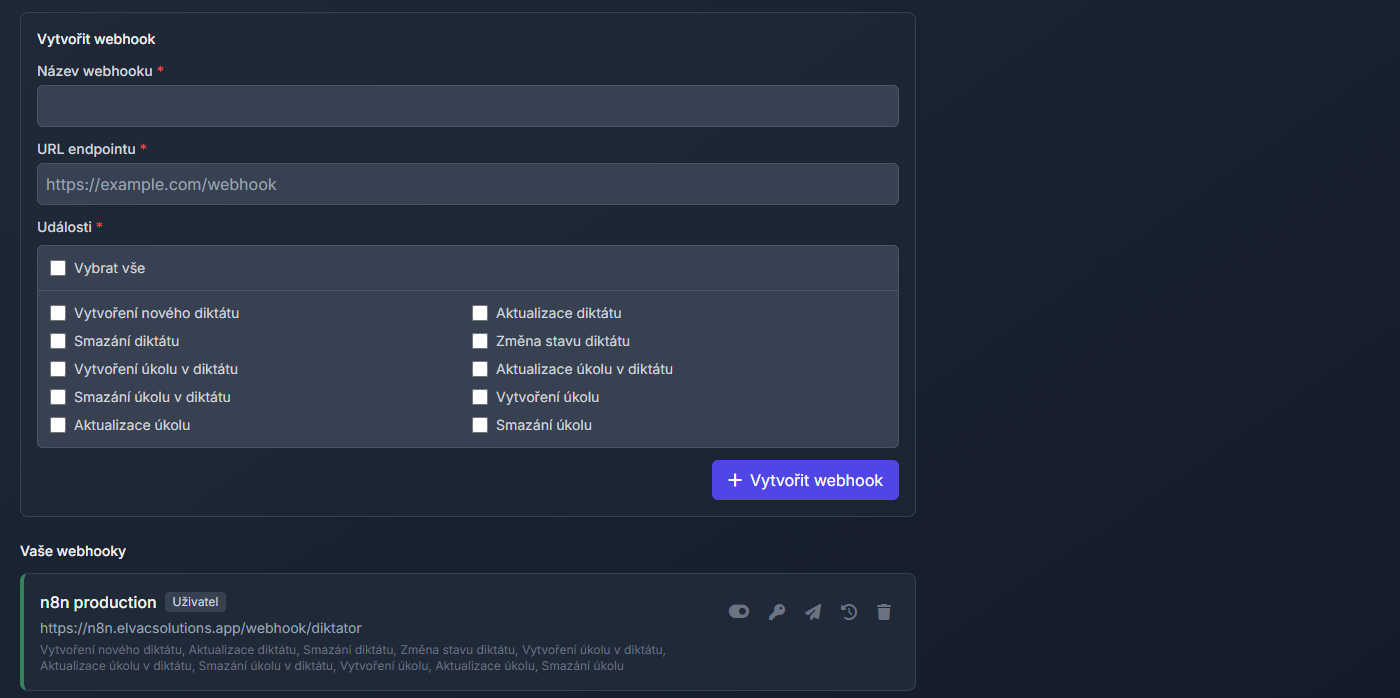The width and height of the screenshot is (1400, 698).
Task: Click the Uživatel badge on n8n production
Action: (x=195, y=602)
